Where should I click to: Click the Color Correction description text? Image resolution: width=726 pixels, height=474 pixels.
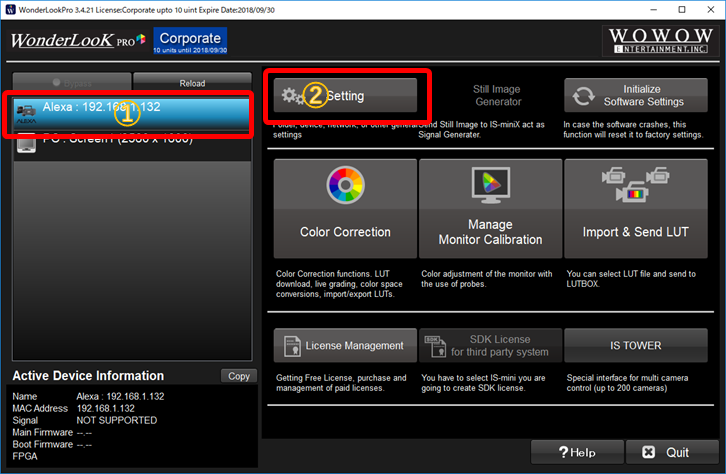pos(339,284)
